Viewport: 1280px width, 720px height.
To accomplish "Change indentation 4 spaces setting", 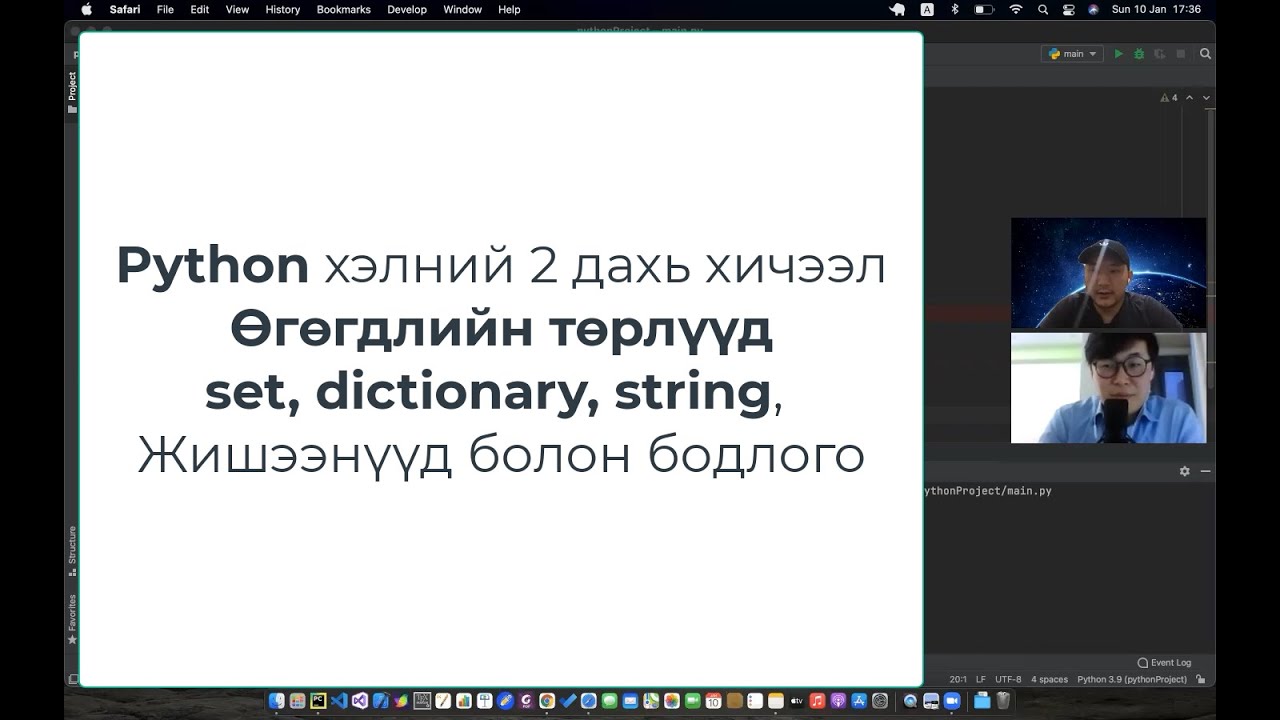I will [x=1050, y=679].
